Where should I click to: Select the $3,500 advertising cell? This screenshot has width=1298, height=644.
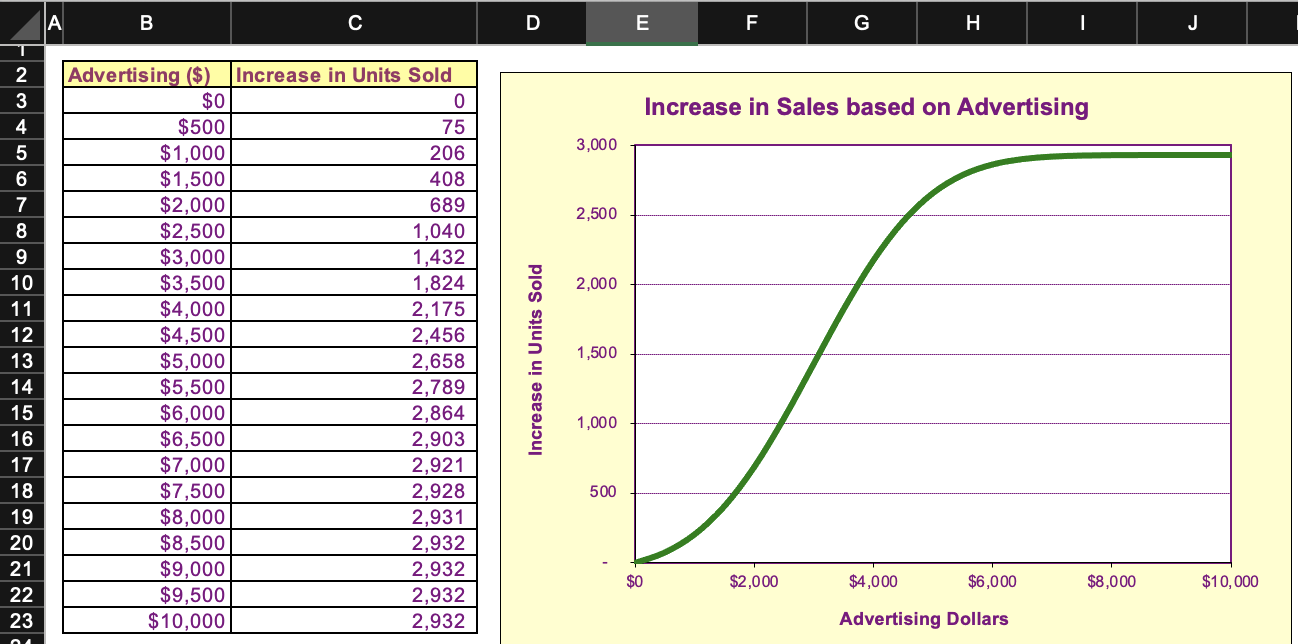(x=148, y=283)
